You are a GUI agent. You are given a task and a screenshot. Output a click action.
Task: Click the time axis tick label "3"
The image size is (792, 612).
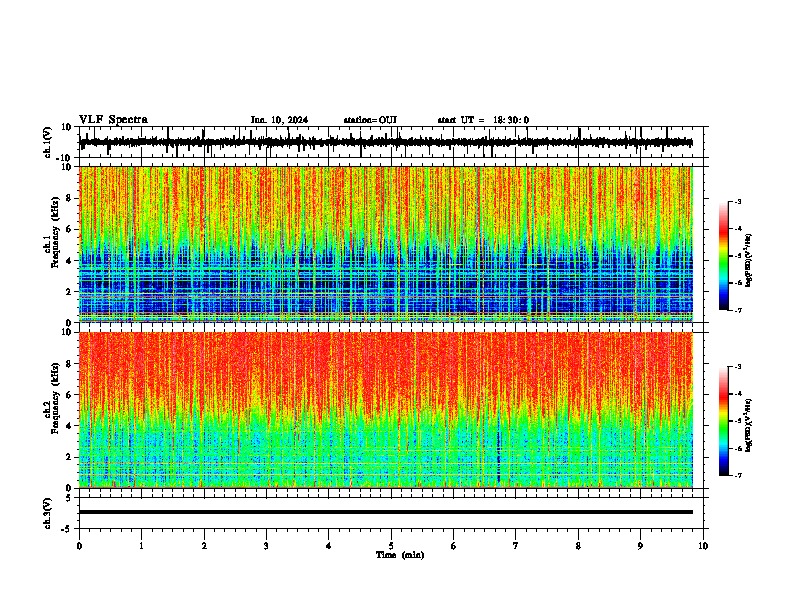[266, 546]
